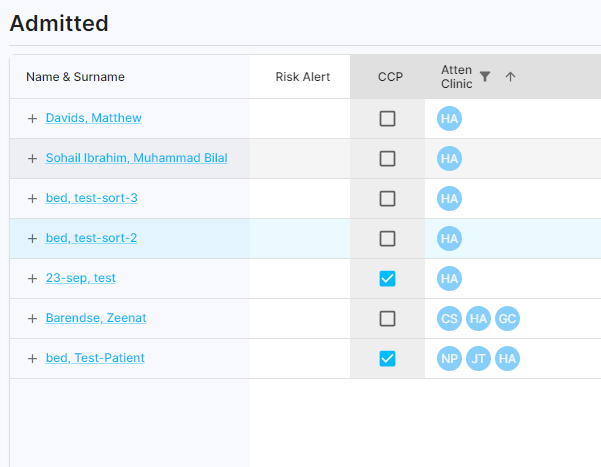Image resolution: width=601 pixels, height=467 pixels.
Task: Uncheck CCP checkbox for bed, Test-Patient
Action: [x=387, y=359]
